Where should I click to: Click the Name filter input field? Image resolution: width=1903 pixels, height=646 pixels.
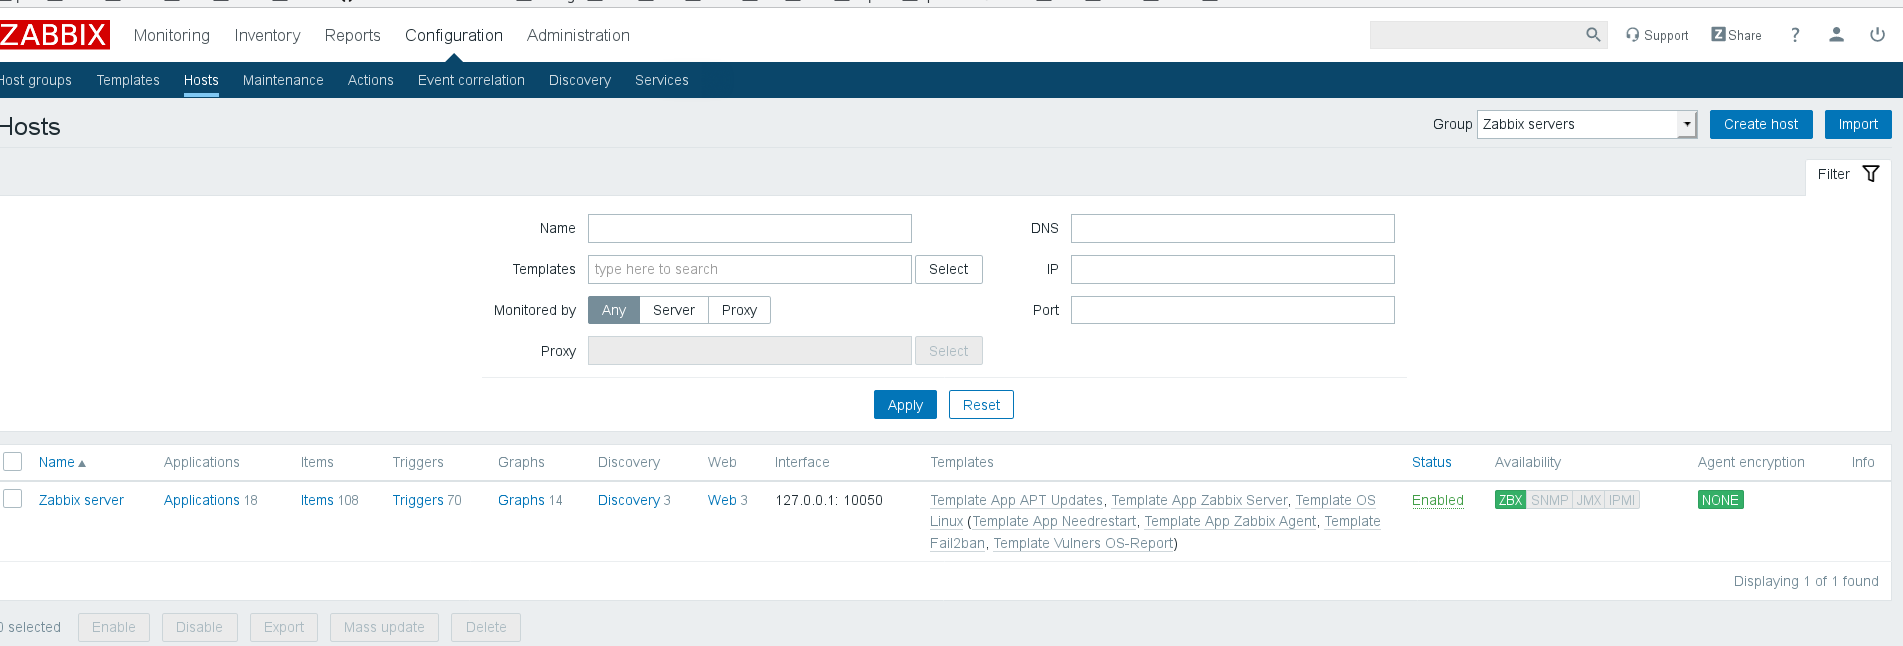749,228
